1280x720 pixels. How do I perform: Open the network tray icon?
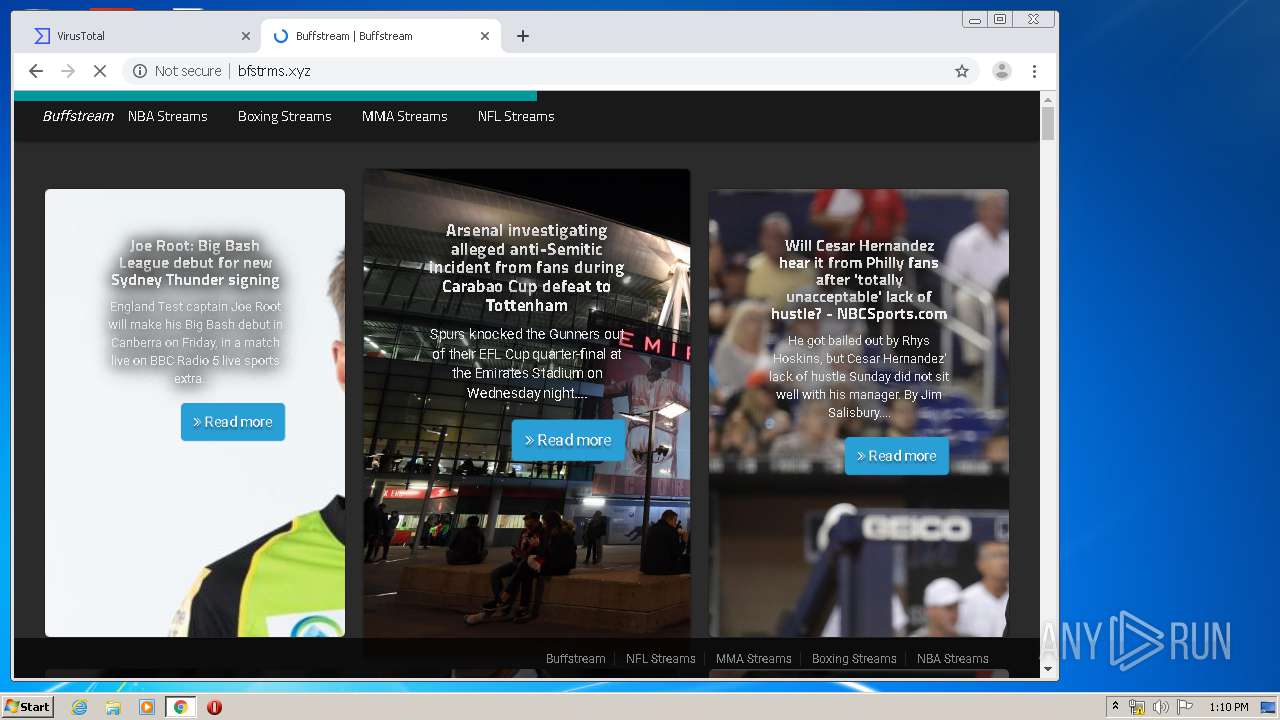(x=1138, y=707)
